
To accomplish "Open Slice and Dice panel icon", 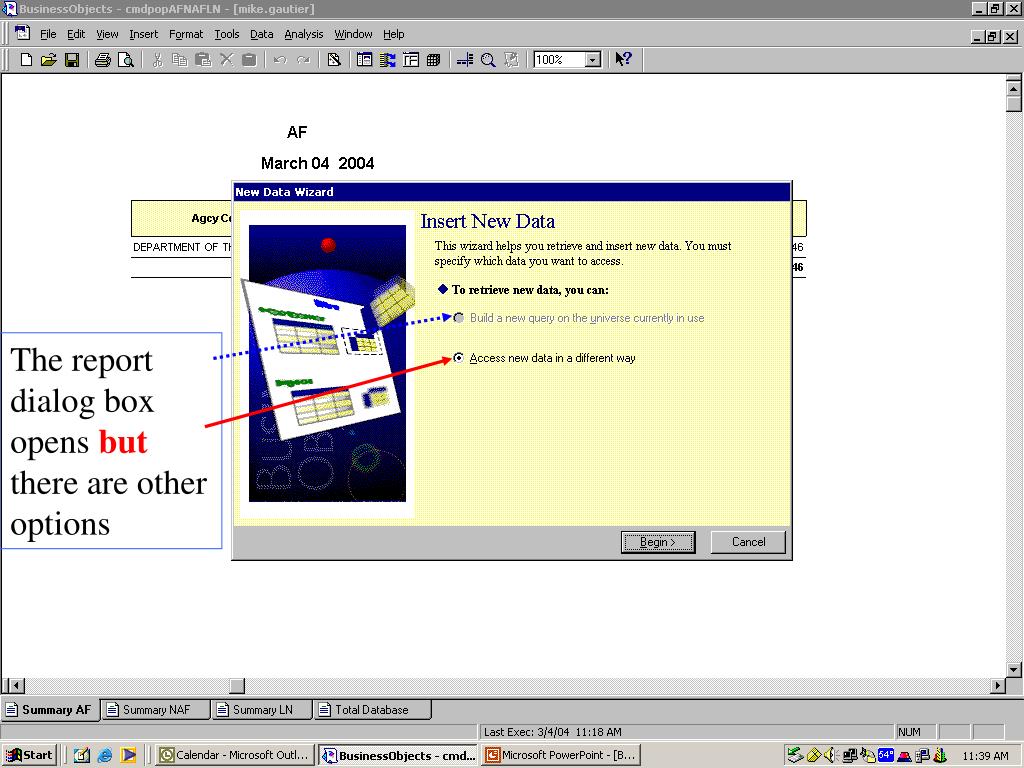I will 388,60.
